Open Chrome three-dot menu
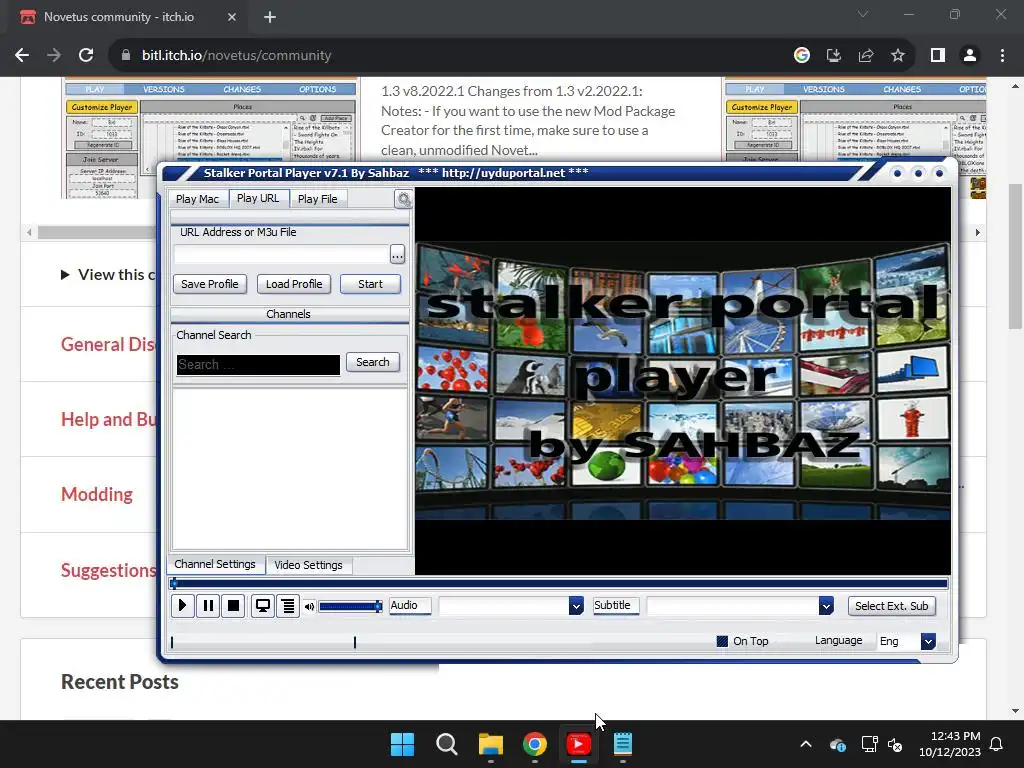Screen dimensions: 1024x768 click(x=1002, y=56)
